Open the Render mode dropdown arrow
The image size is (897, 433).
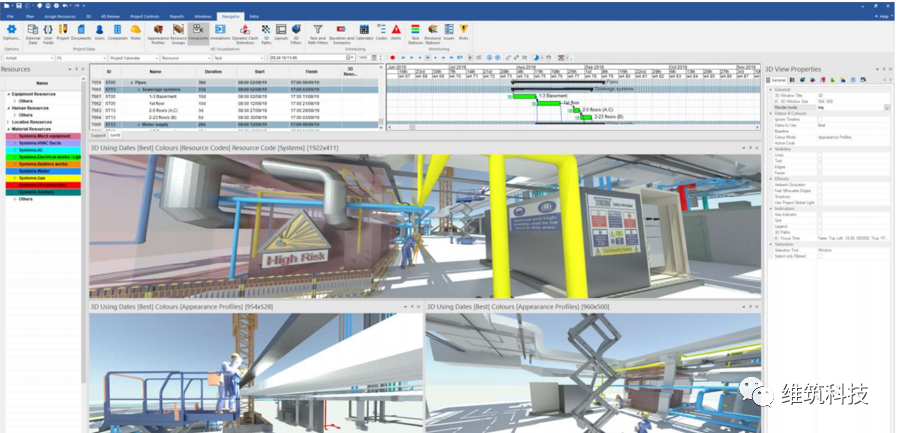click(887, 107)
